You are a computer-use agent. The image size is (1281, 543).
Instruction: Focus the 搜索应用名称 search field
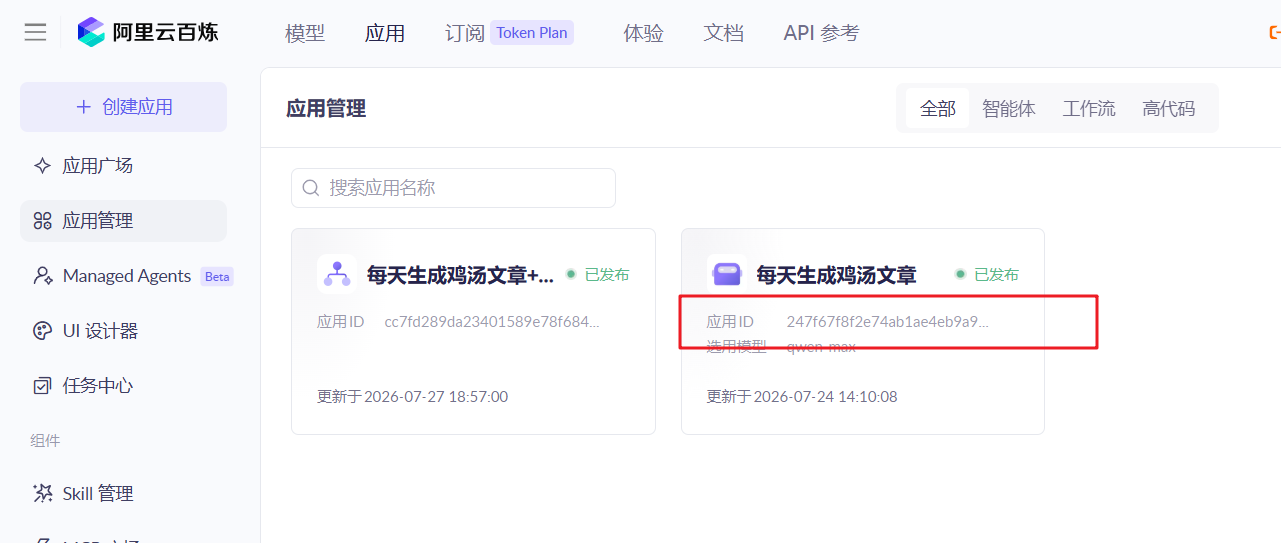[453, 188]
